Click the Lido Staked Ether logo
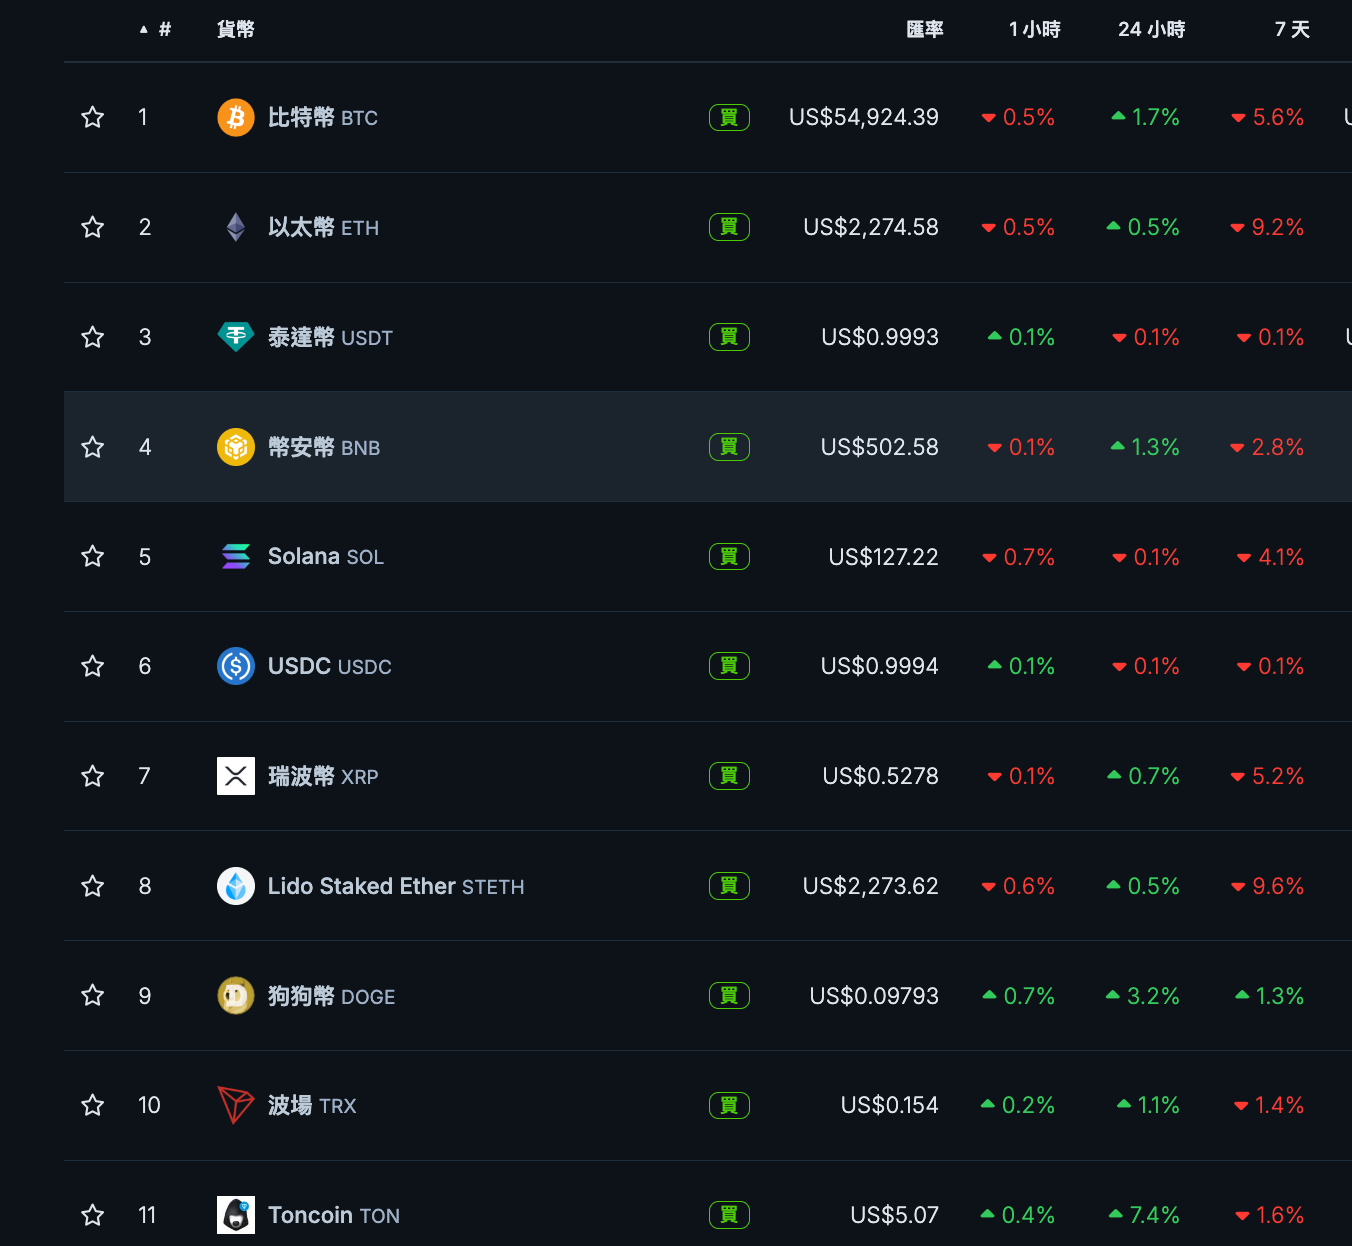 [236, 886]
